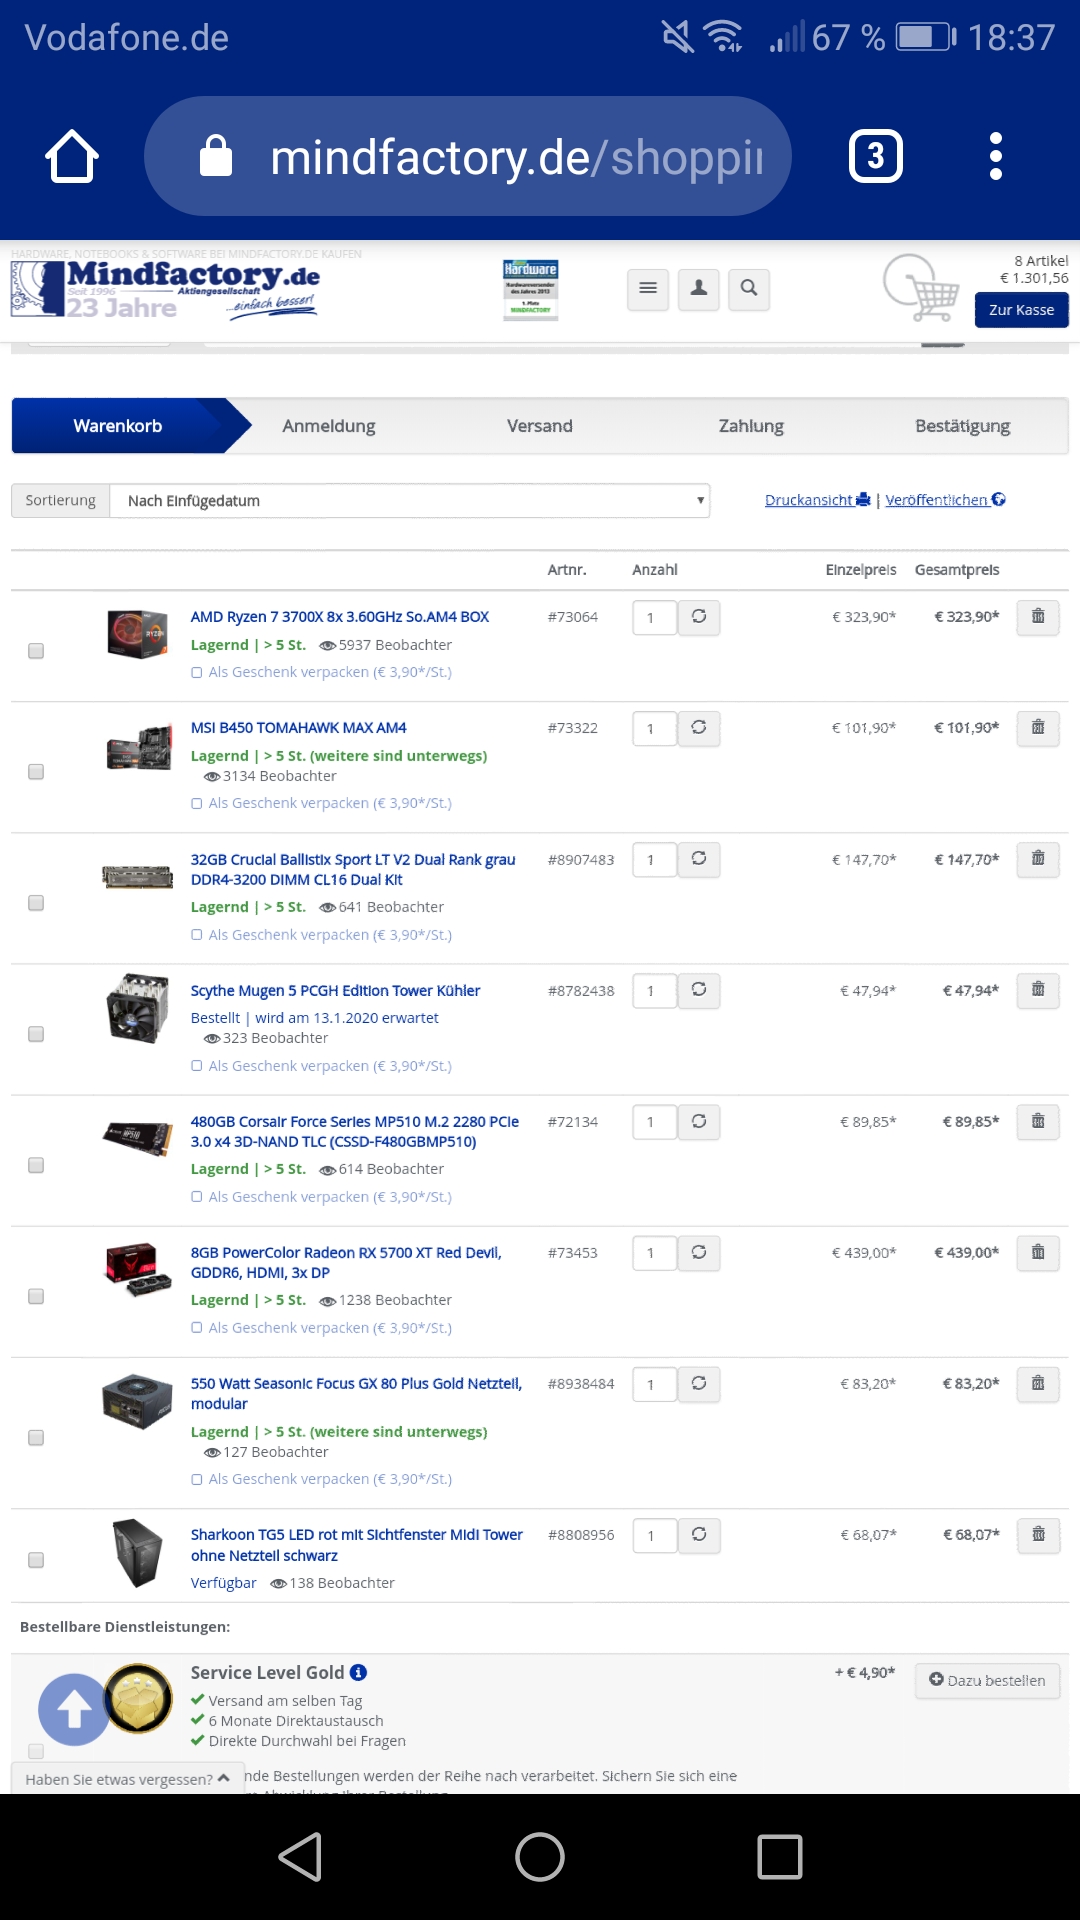
Task: Select the Bestätigung step tab
Action: (x=963, y=426)
